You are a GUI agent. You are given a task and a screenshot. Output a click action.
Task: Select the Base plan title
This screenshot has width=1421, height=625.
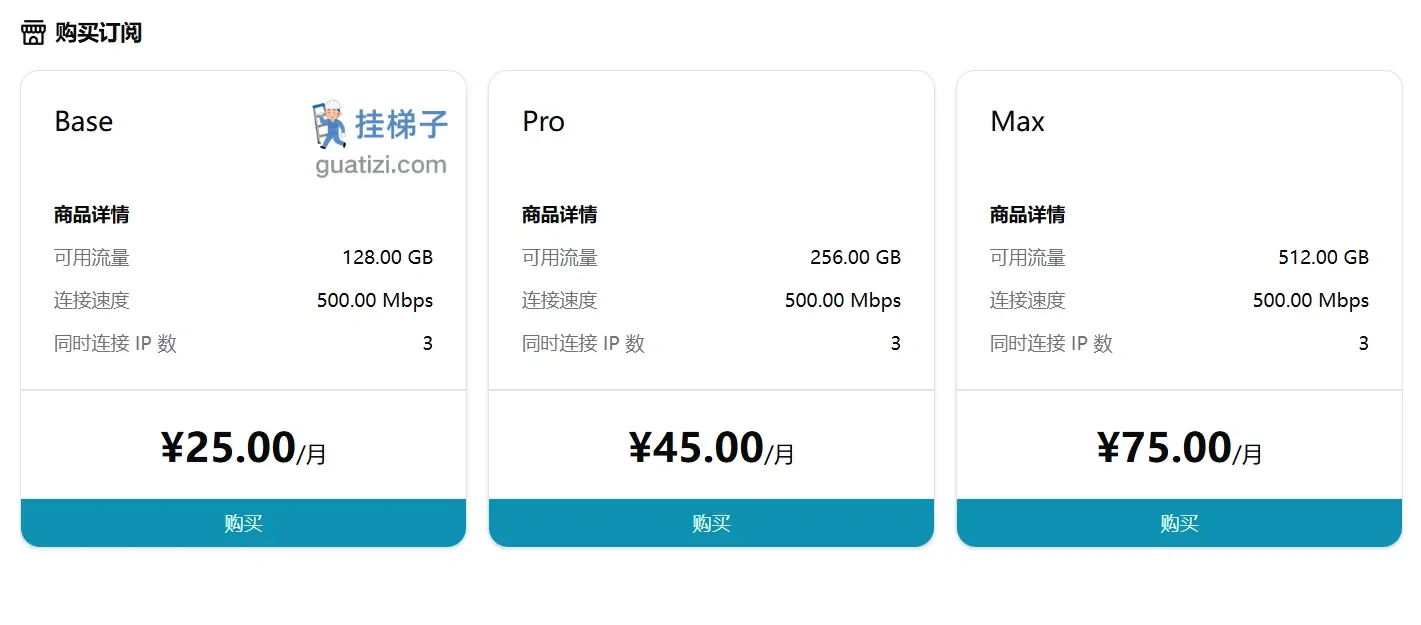(83, 122)
